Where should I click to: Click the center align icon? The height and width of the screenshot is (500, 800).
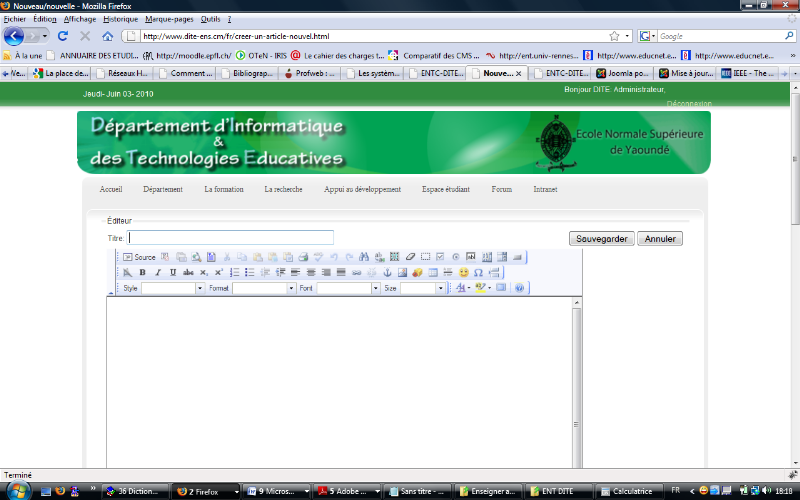[311, 272]
